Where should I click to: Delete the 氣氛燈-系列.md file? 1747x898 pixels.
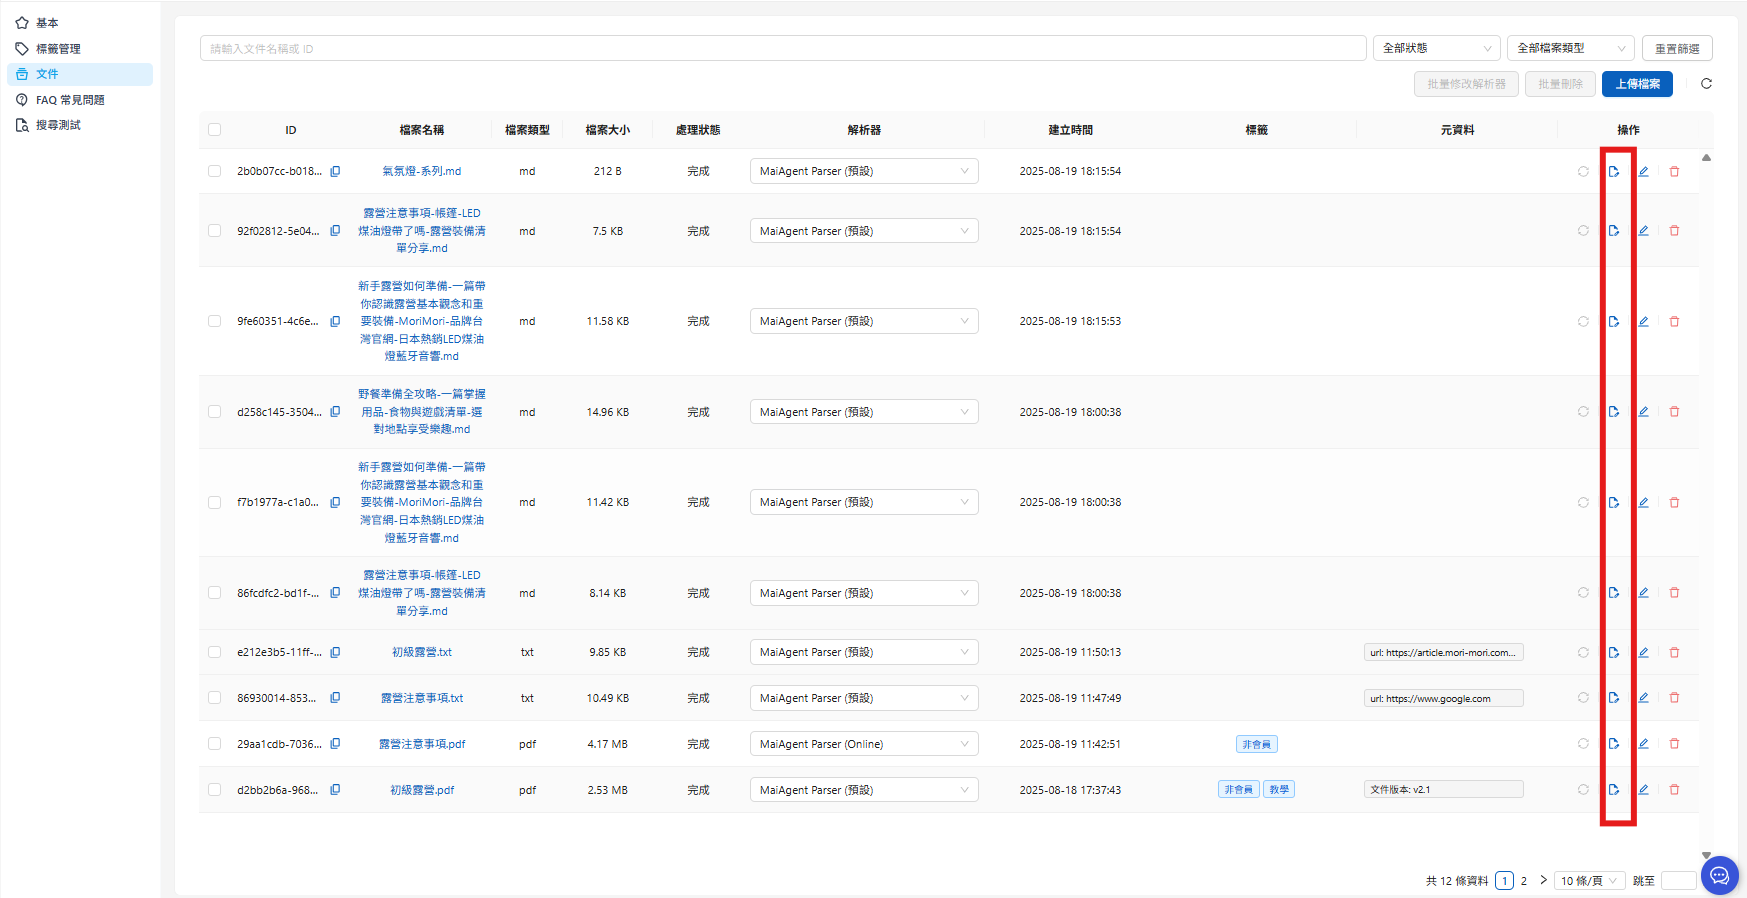[1674, 172]
